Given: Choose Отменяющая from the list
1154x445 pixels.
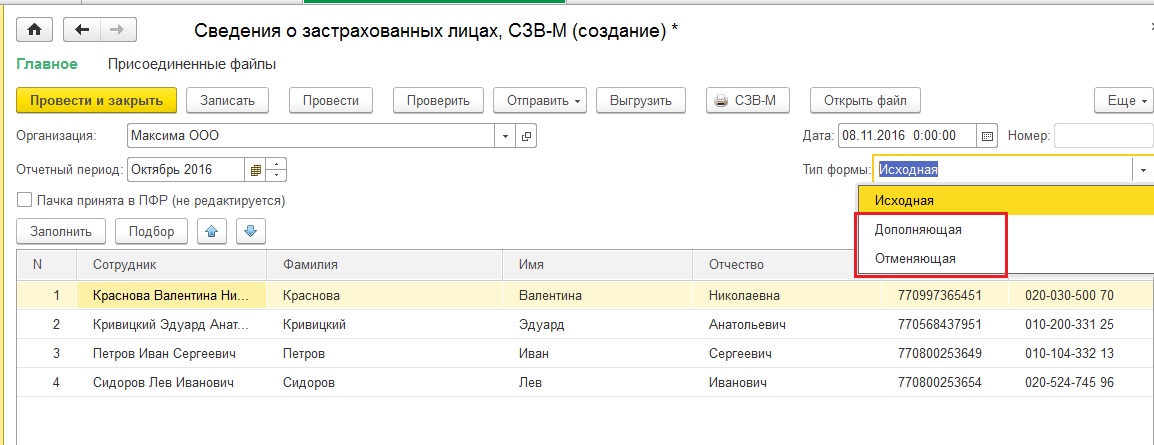Looking at the screenshot, I should (x=915, y=258).
